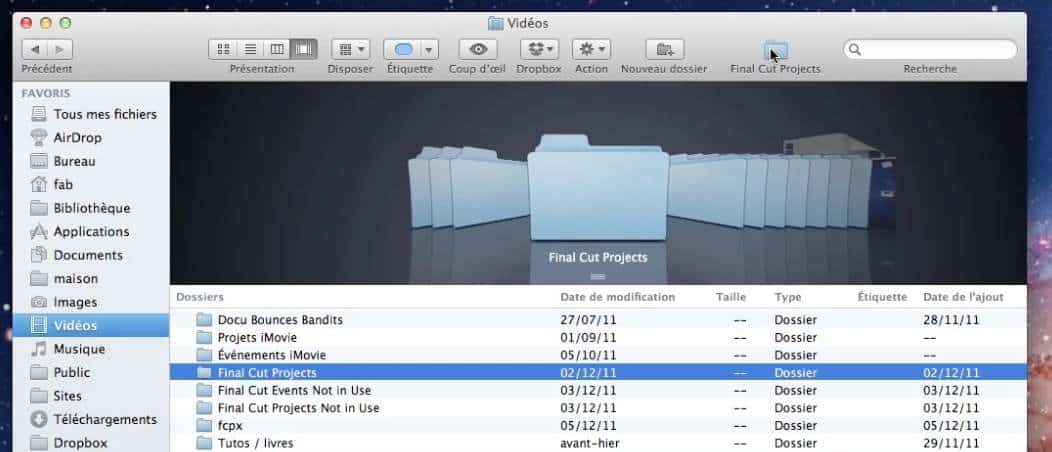Sort by the Taille column header
This screenshot has width=1052, height=452.
coord(731,297)
